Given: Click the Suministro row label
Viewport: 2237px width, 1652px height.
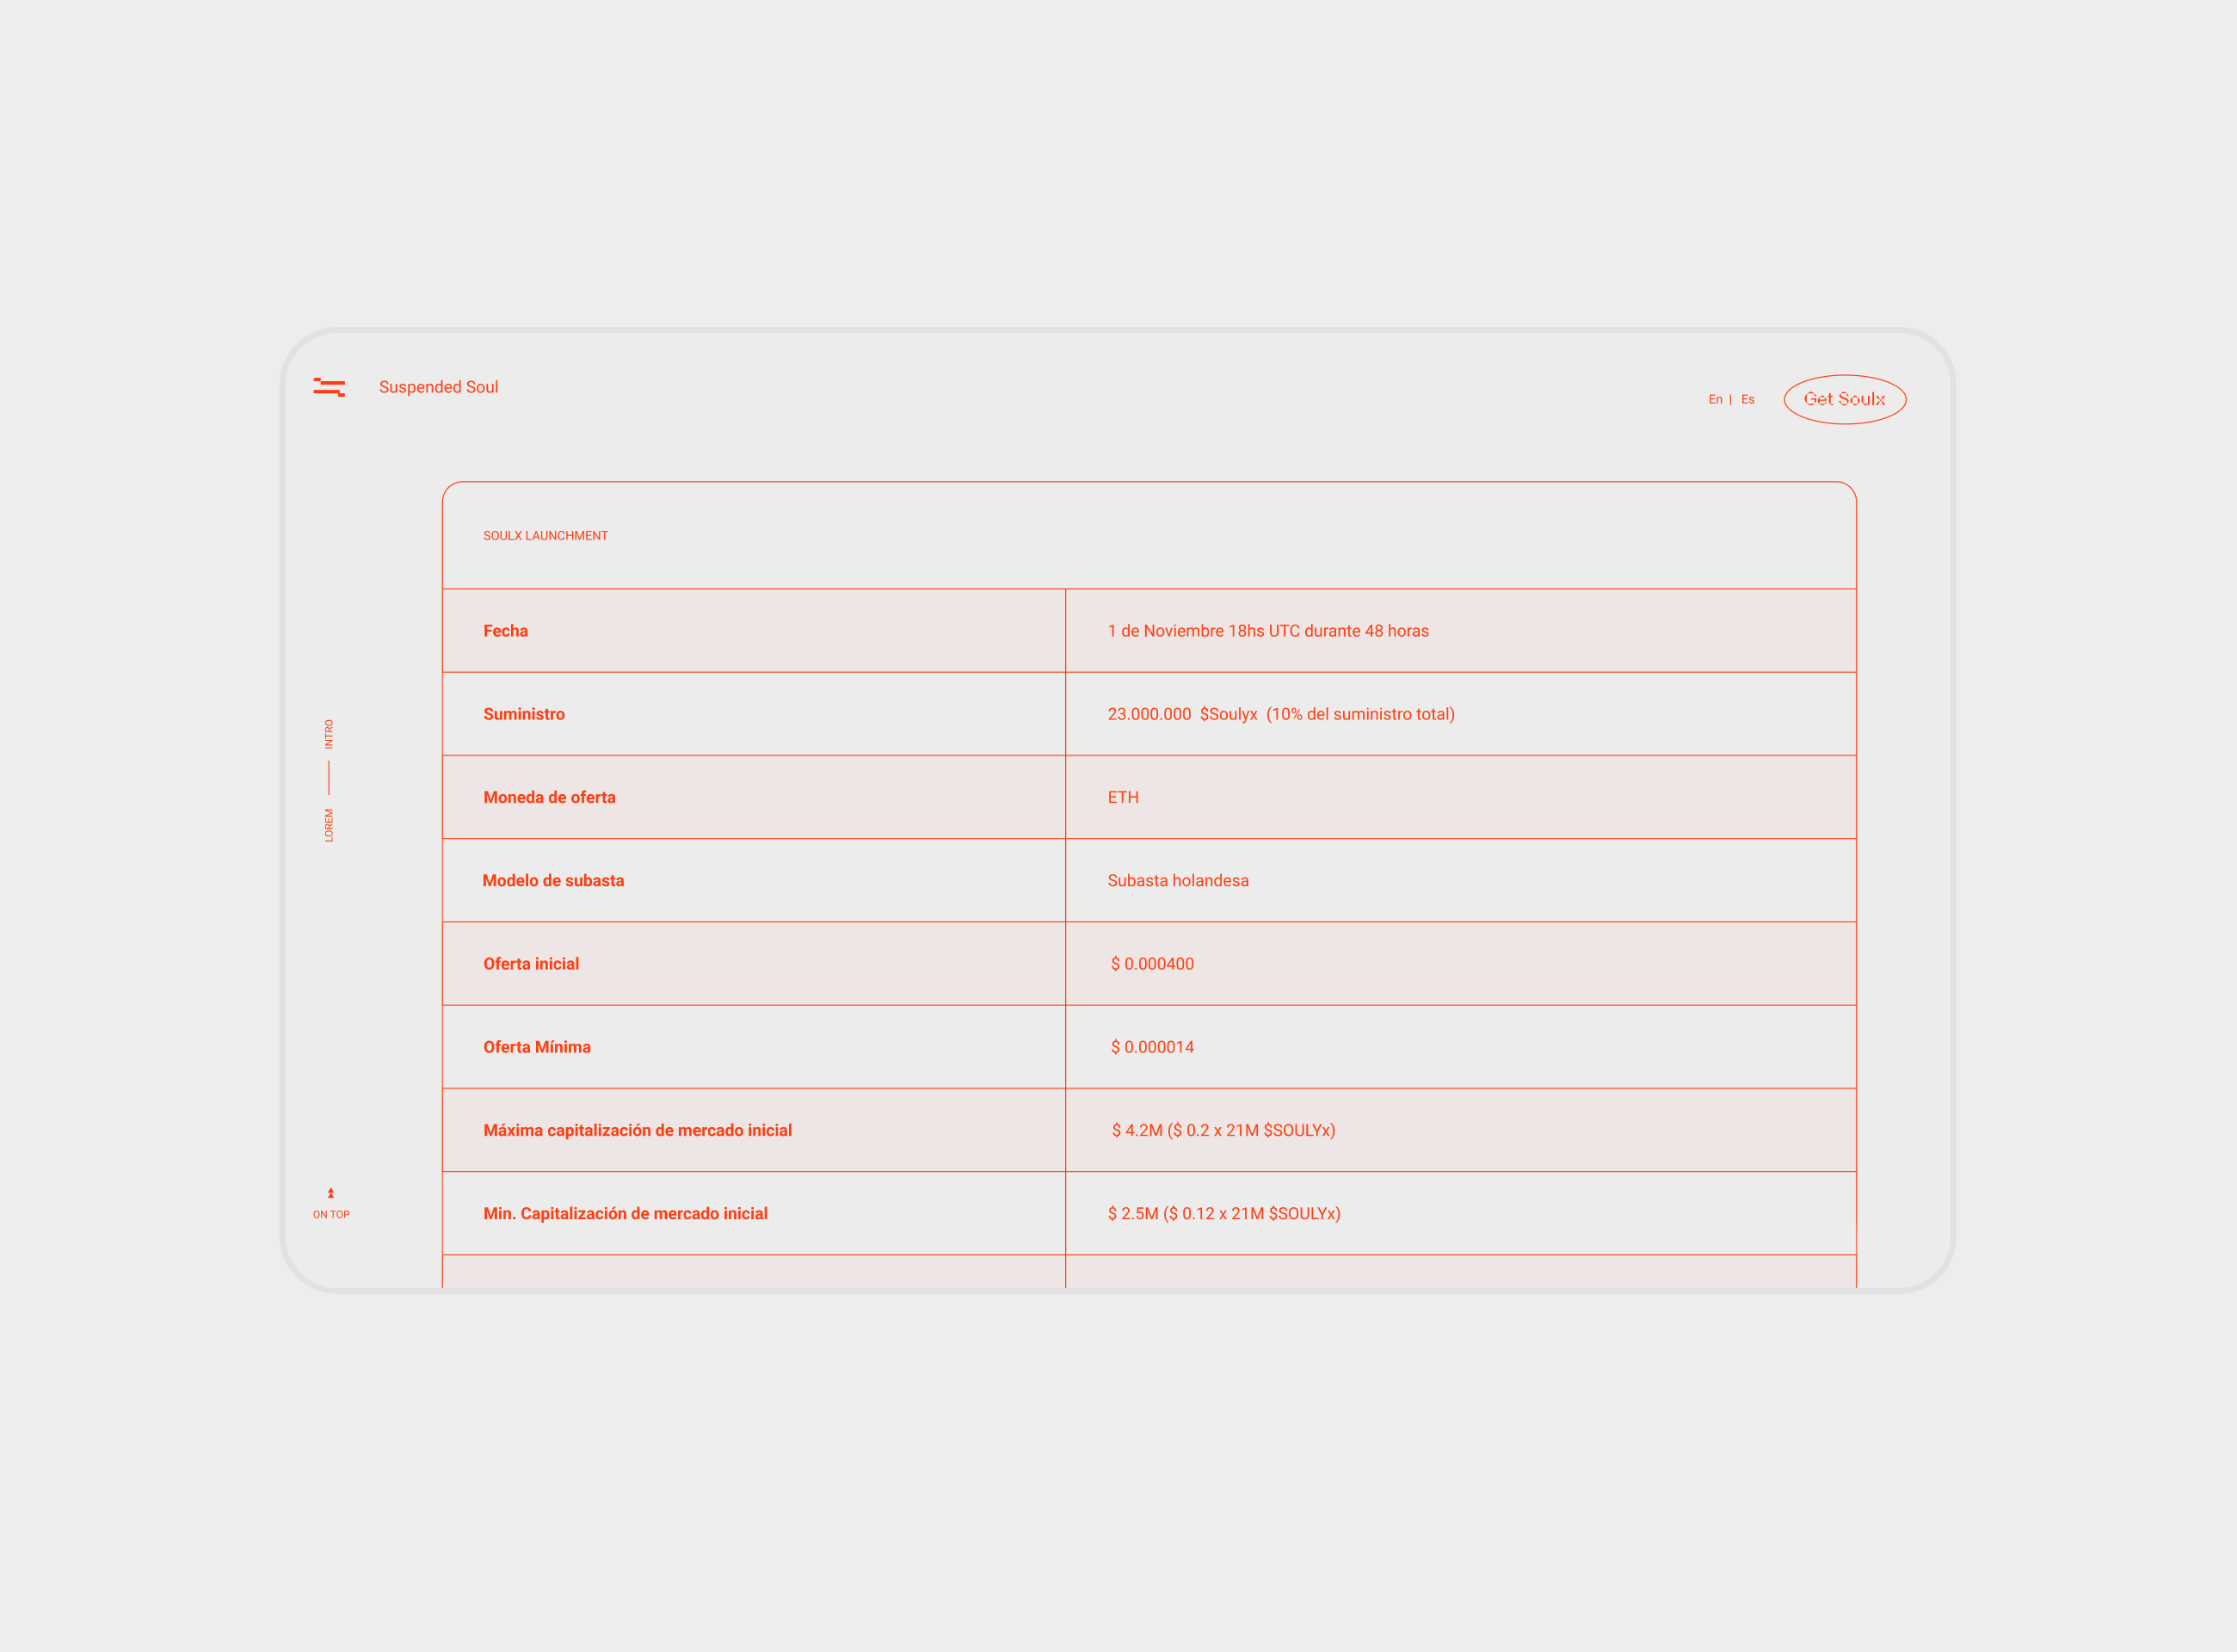Looking at the screenshot, I should pyautogui.click(x=524, y=714).
